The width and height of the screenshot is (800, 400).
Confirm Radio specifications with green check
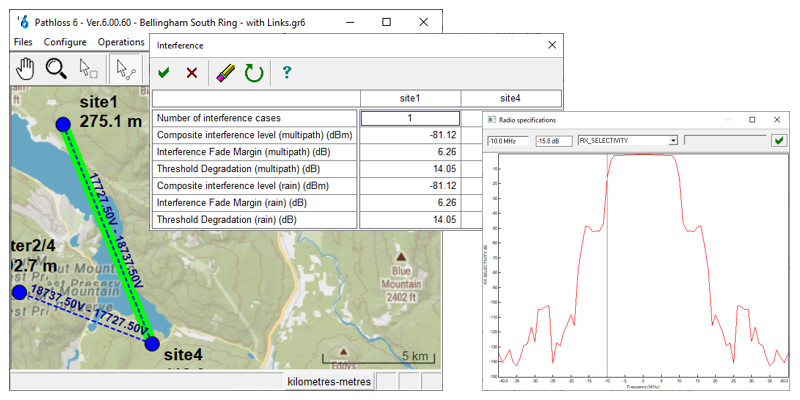[779, 141]
